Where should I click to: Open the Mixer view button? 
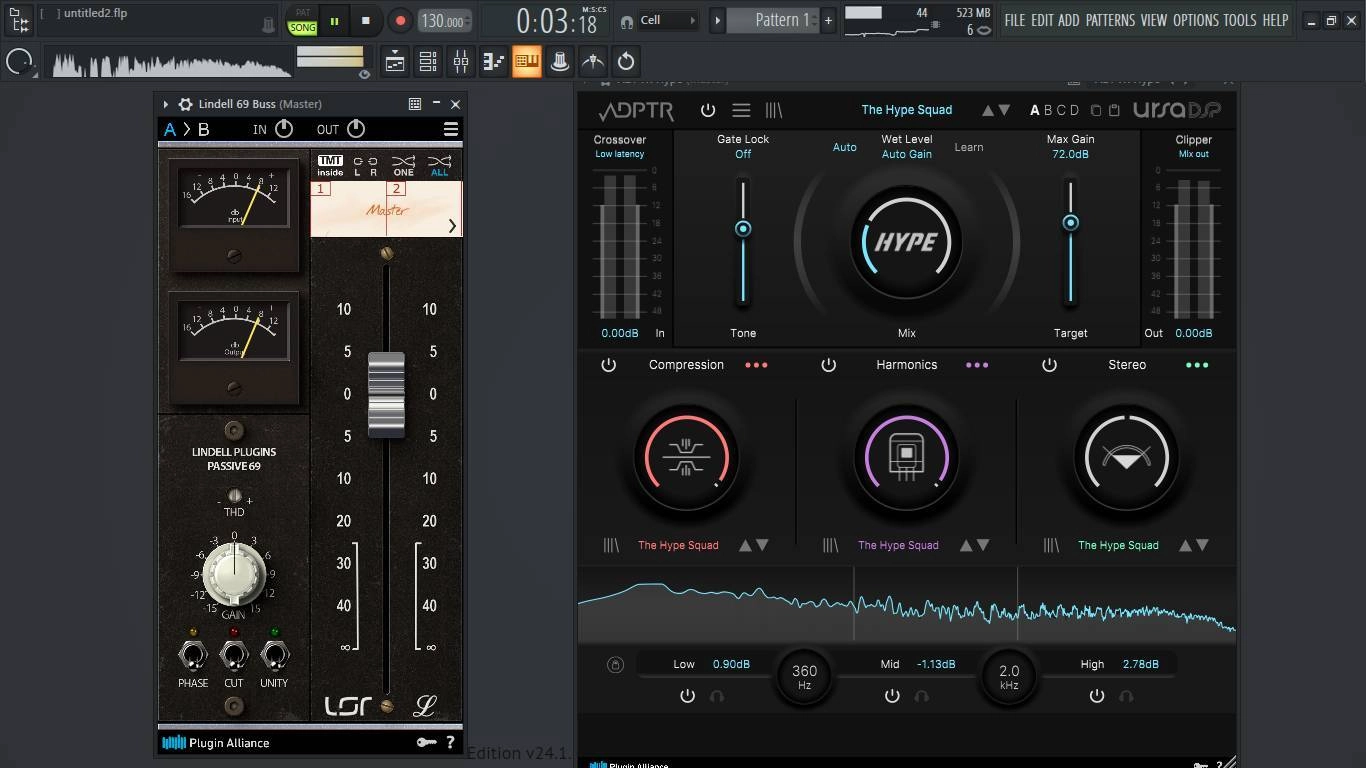tap(461, 62)
